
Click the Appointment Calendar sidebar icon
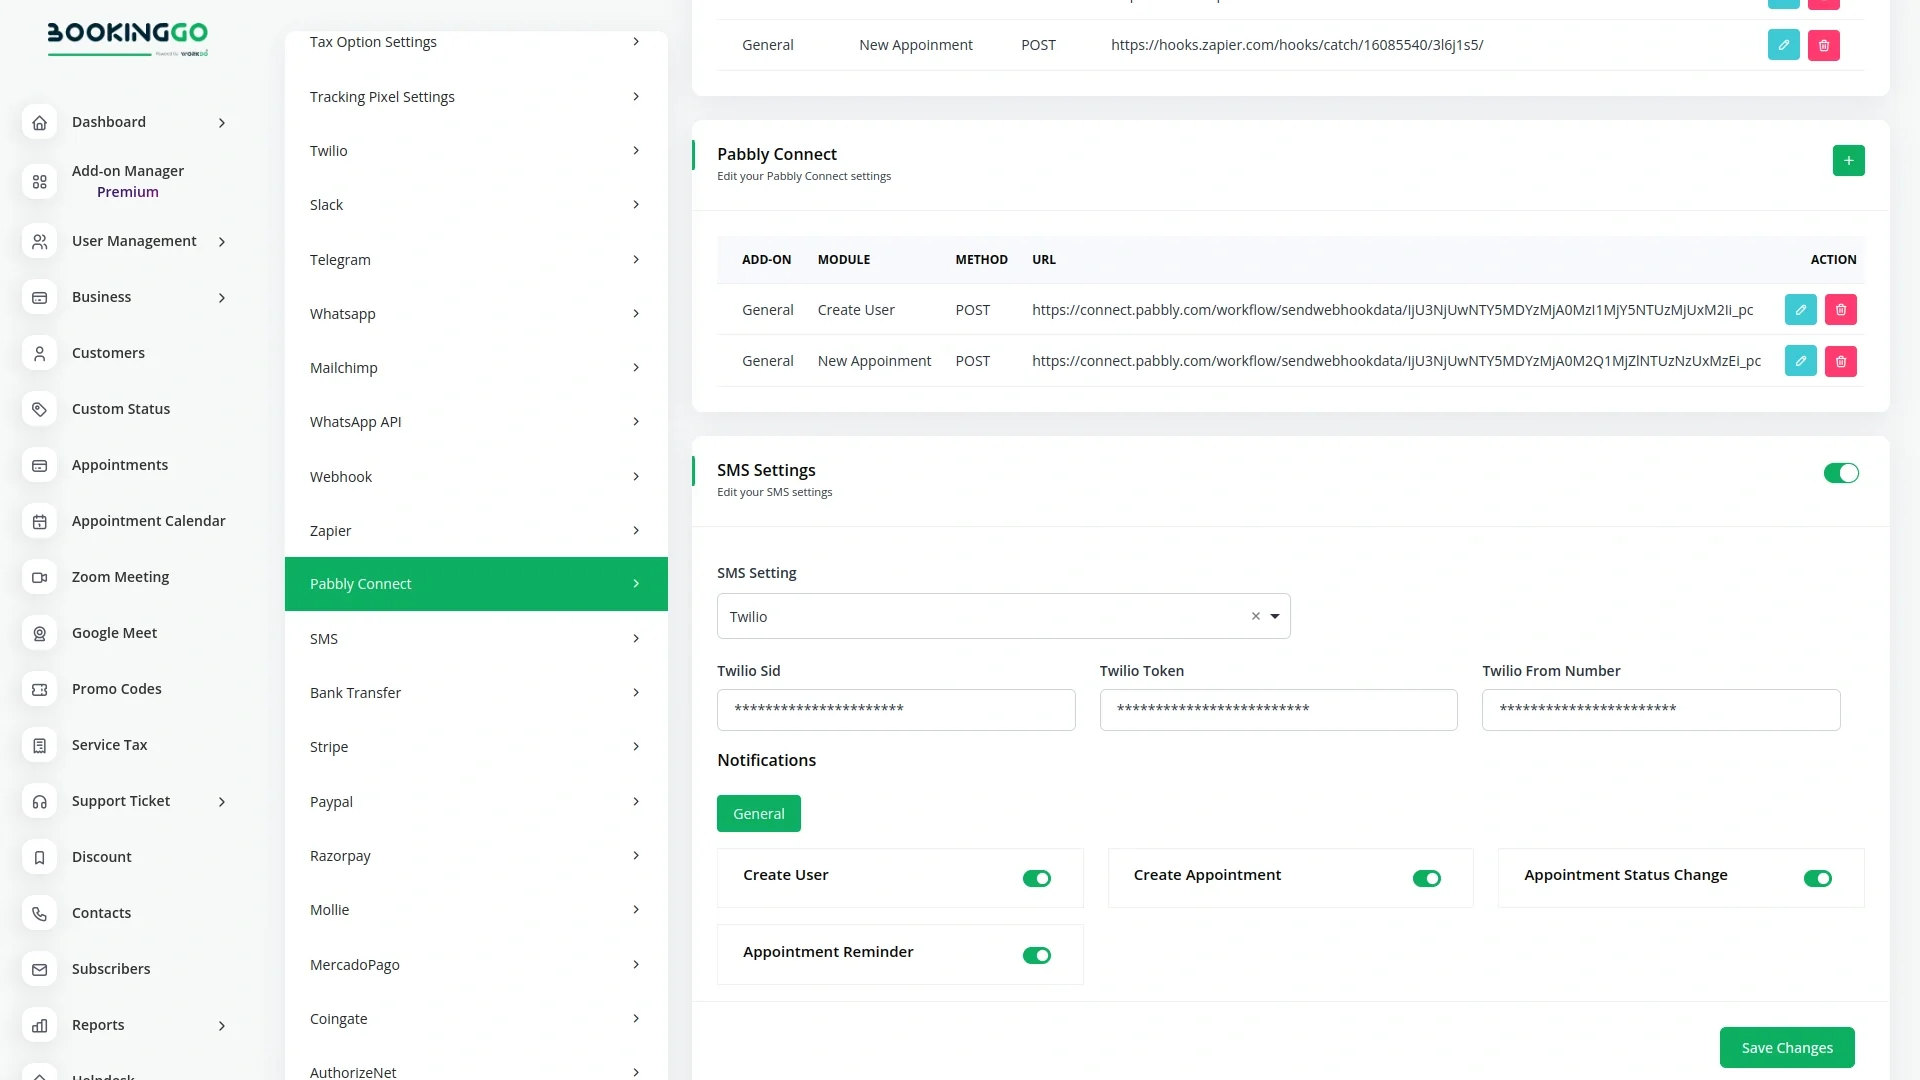(x=39, y=521)
